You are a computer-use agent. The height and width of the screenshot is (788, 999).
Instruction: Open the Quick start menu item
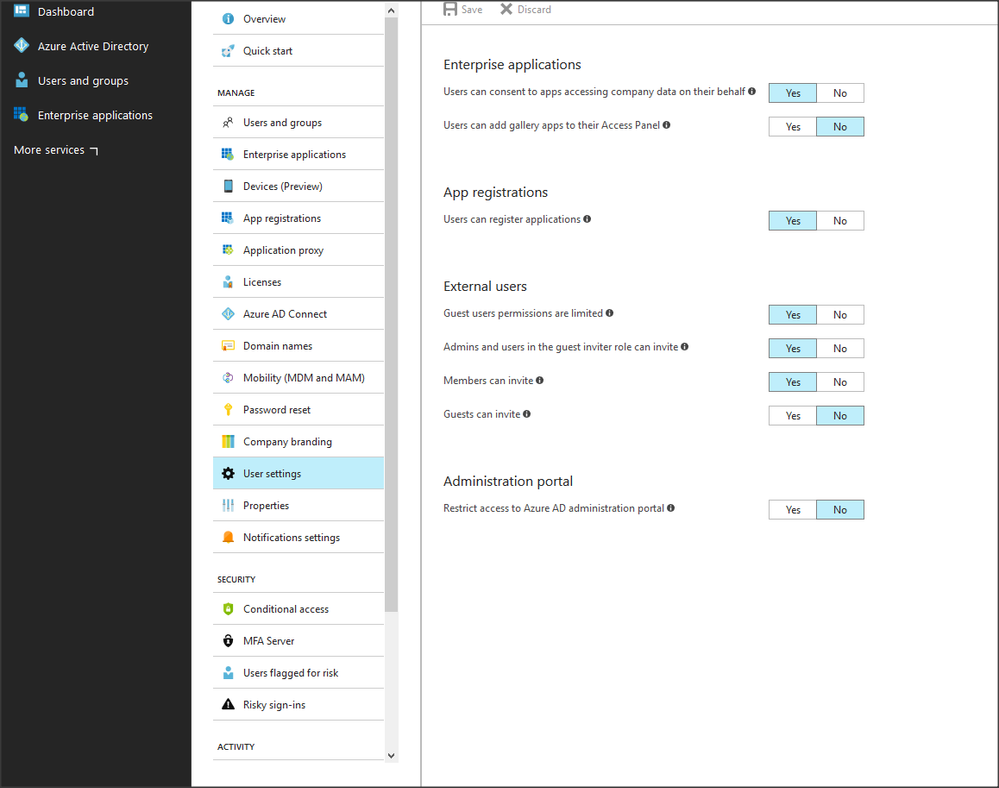tap(298, 51)
